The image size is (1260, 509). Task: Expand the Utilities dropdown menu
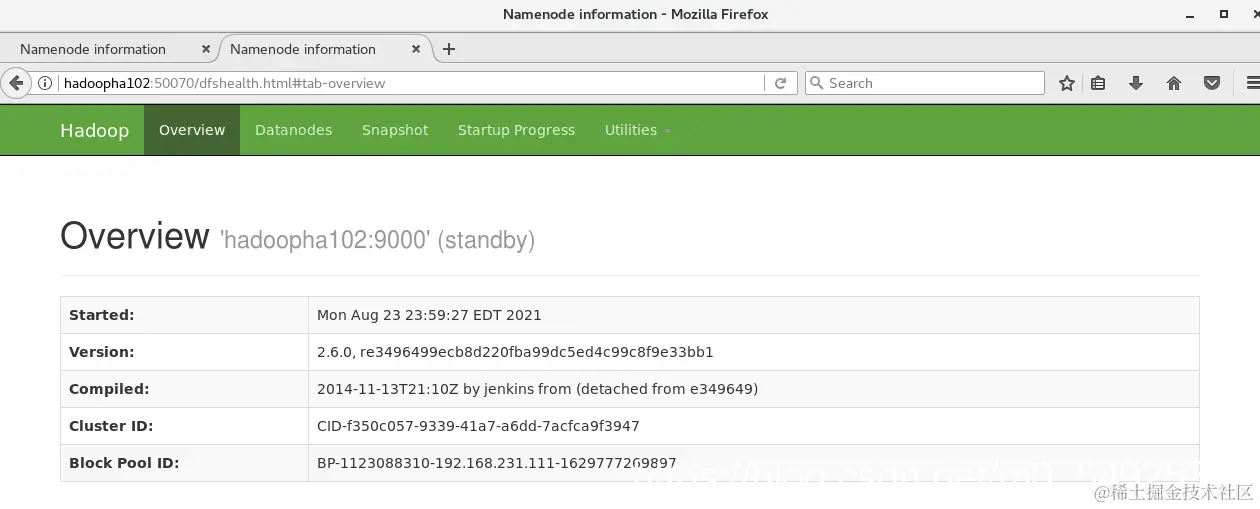pyautogui.click(x=637, y=130)
